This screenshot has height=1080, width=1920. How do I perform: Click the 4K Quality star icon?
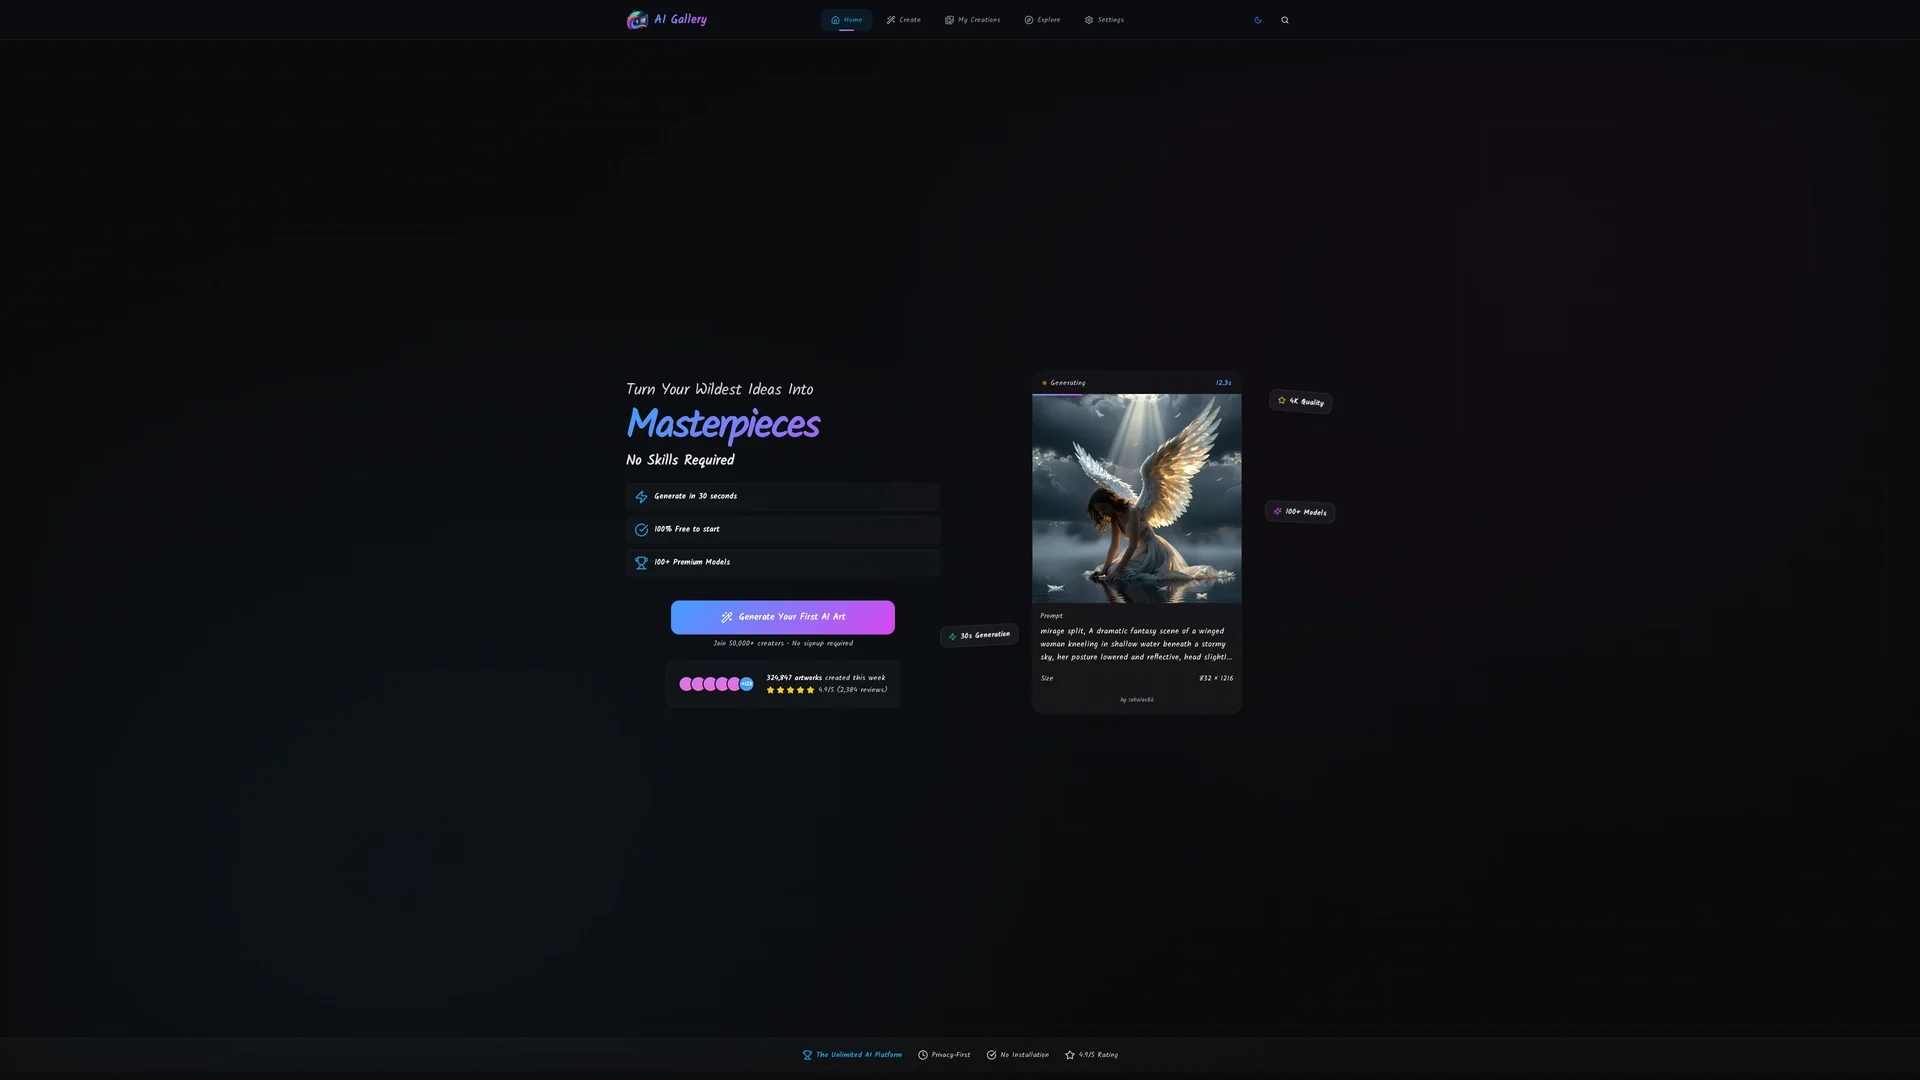pos(1281,400)
